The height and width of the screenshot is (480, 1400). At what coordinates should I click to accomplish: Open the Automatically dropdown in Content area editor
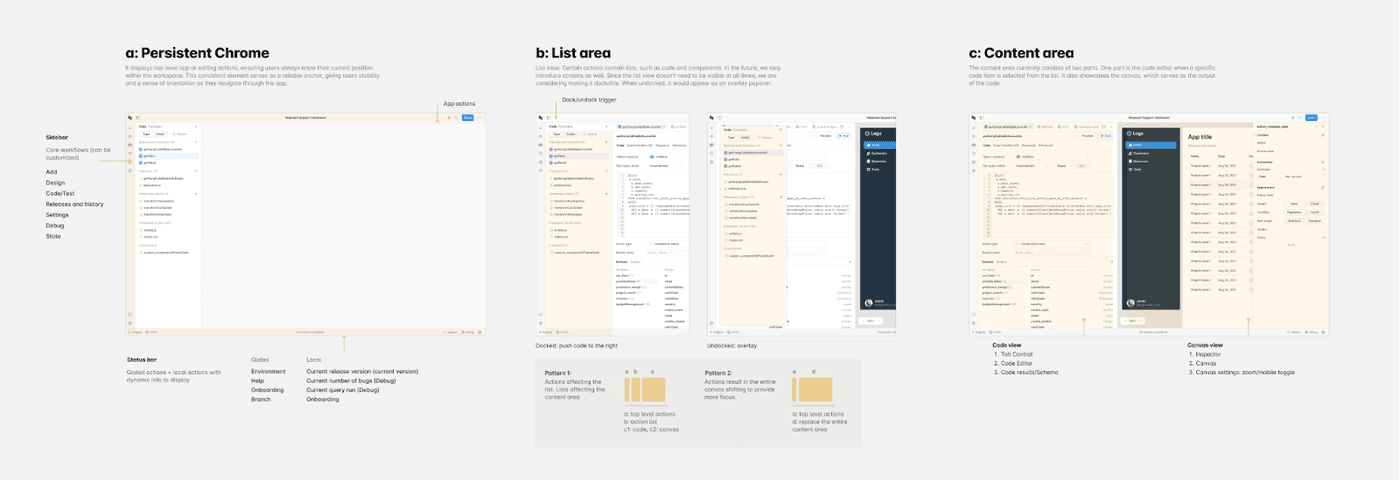click(1029, 166)
